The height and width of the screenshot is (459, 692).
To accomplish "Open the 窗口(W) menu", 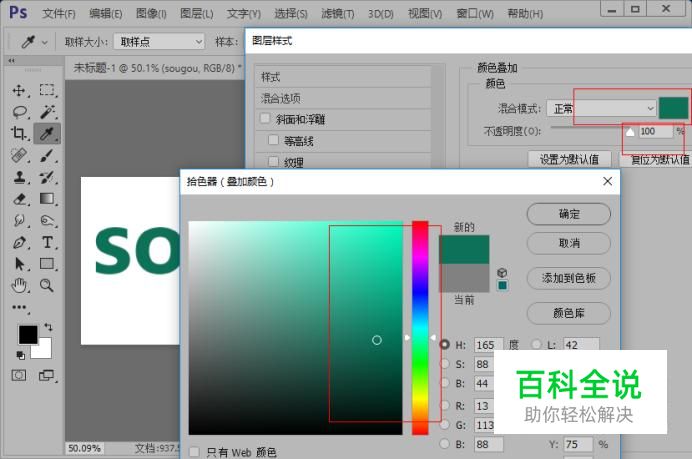I will click(475, 14).
